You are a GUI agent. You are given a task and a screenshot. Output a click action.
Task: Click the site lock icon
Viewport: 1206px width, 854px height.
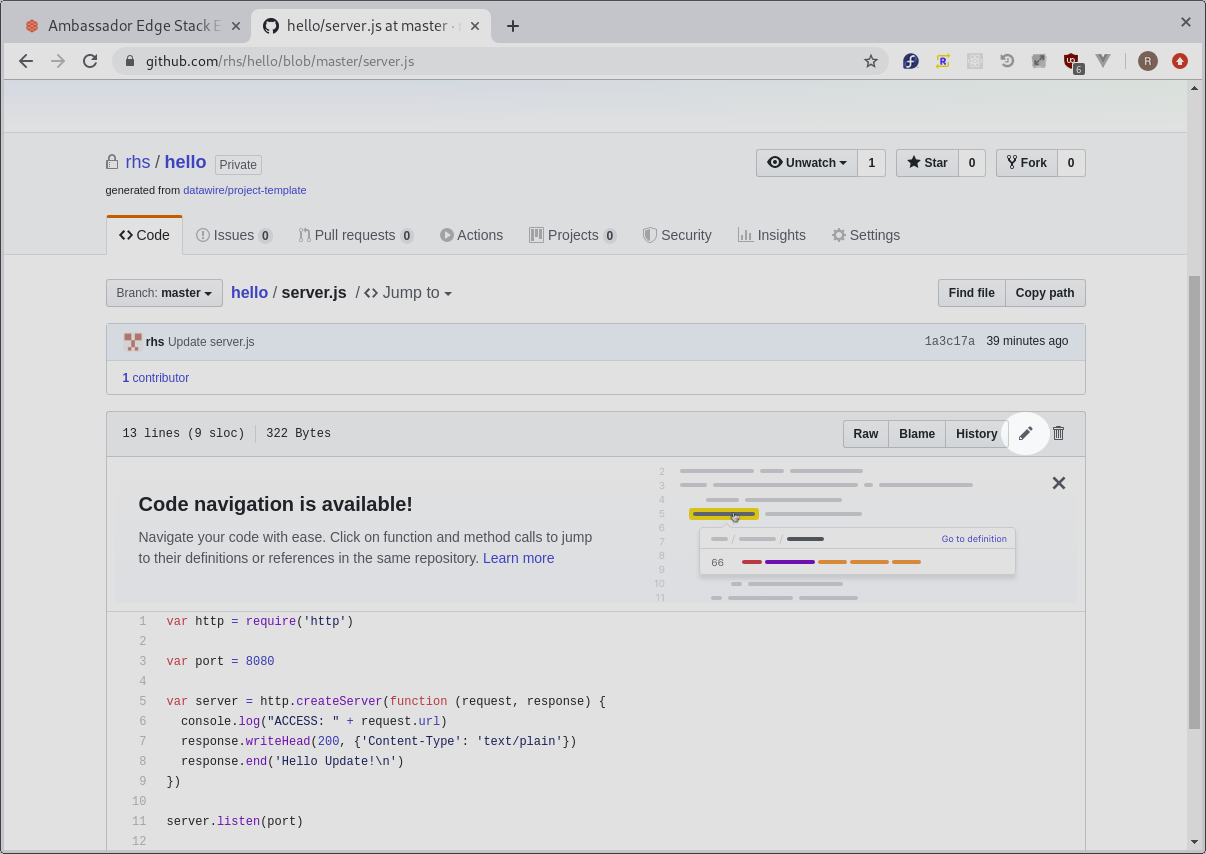tap(130, 61)
